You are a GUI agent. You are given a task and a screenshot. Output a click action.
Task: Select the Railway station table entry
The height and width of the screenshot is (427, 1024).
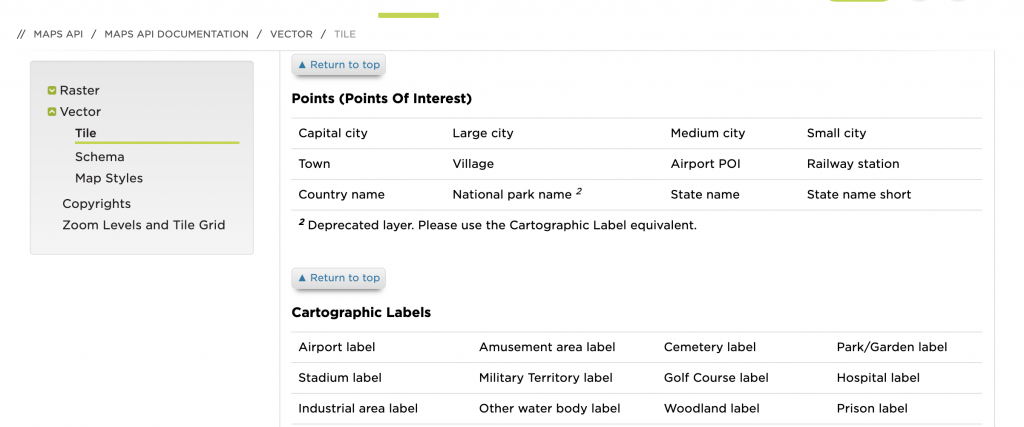tap(853, 164)
